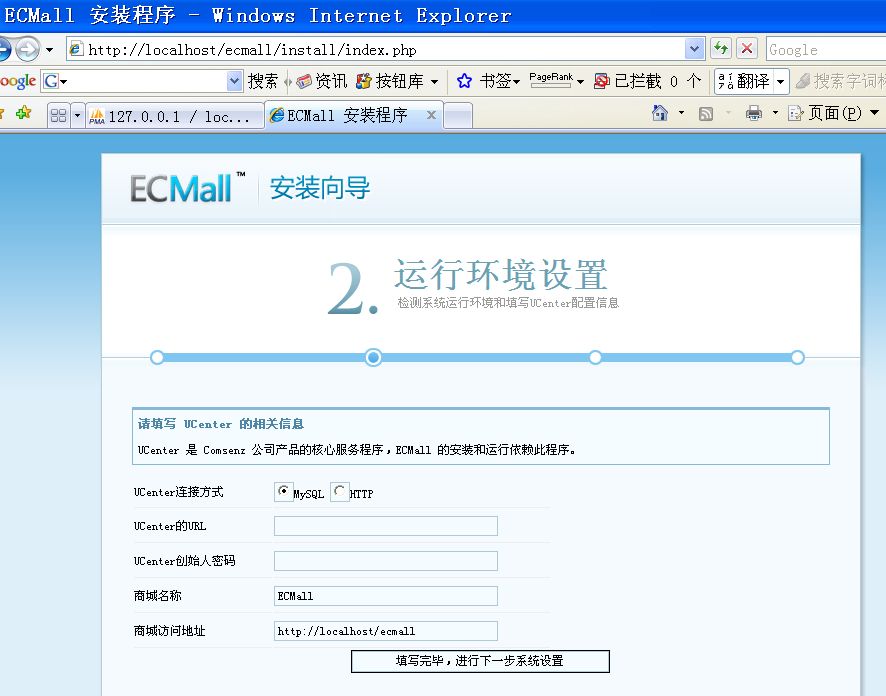Click the ECMall logo
The width and height of the screenshot is (886, 696).
188,188
